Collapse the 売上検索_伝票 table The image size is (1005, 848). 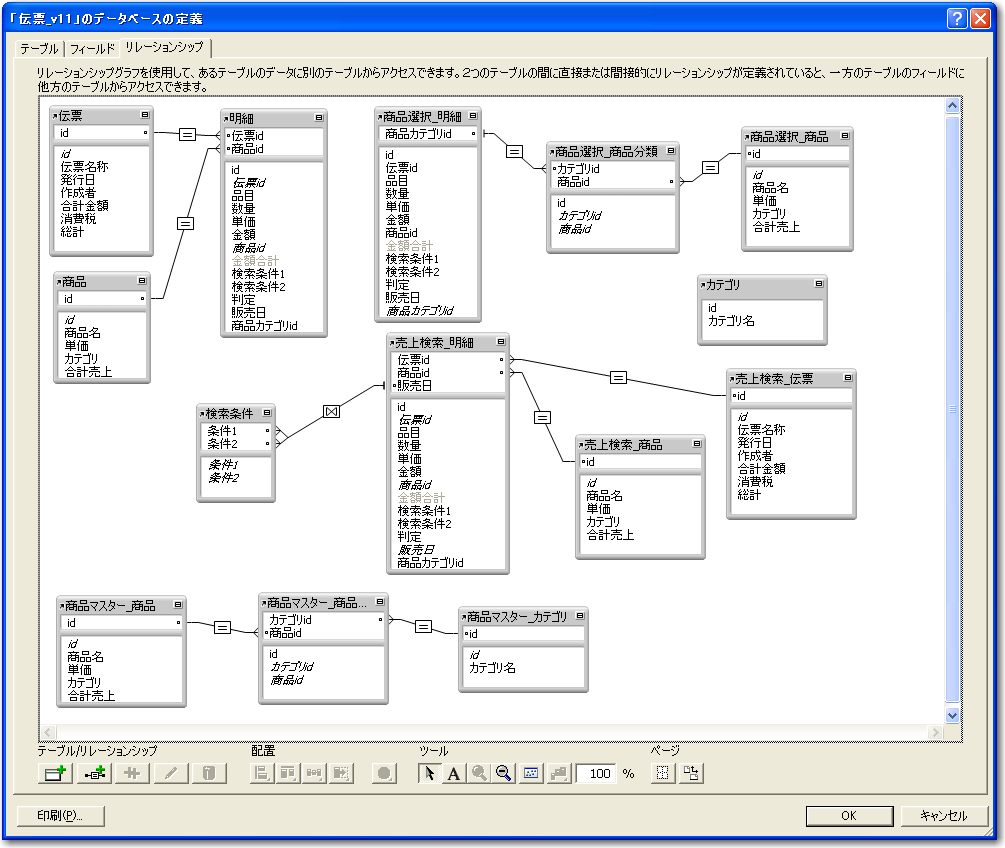(x=847, y=379)
